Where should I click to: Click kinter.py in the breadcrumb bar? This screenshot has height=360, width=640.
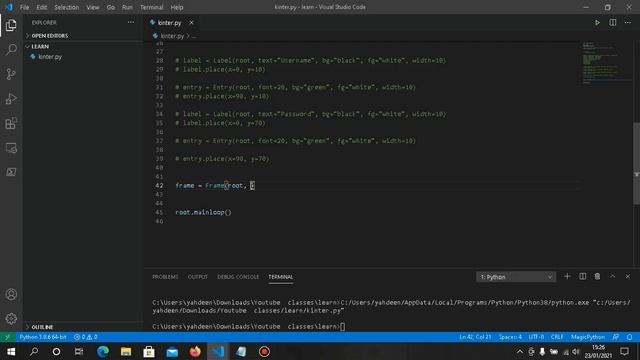[172, 36]
